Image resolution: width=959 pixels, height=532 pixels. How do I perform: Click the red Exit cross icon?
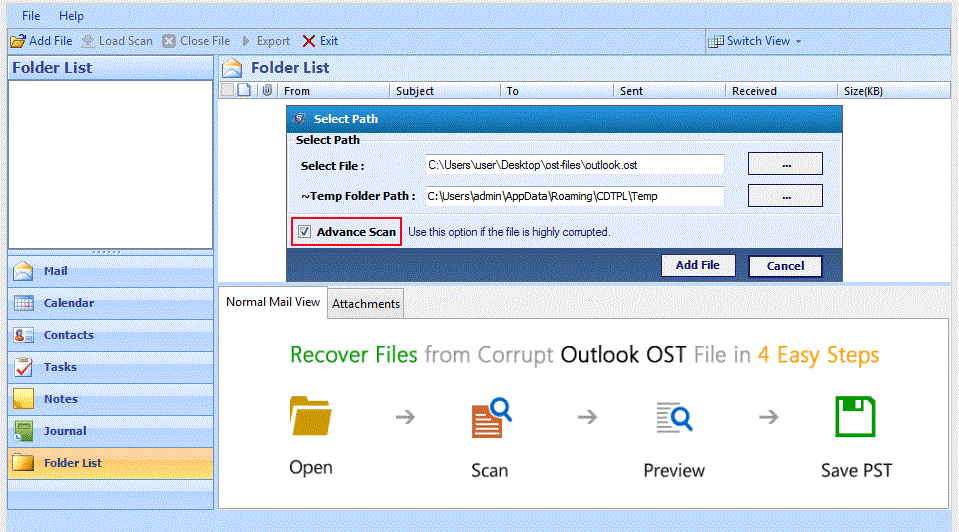tap(309, 41)
